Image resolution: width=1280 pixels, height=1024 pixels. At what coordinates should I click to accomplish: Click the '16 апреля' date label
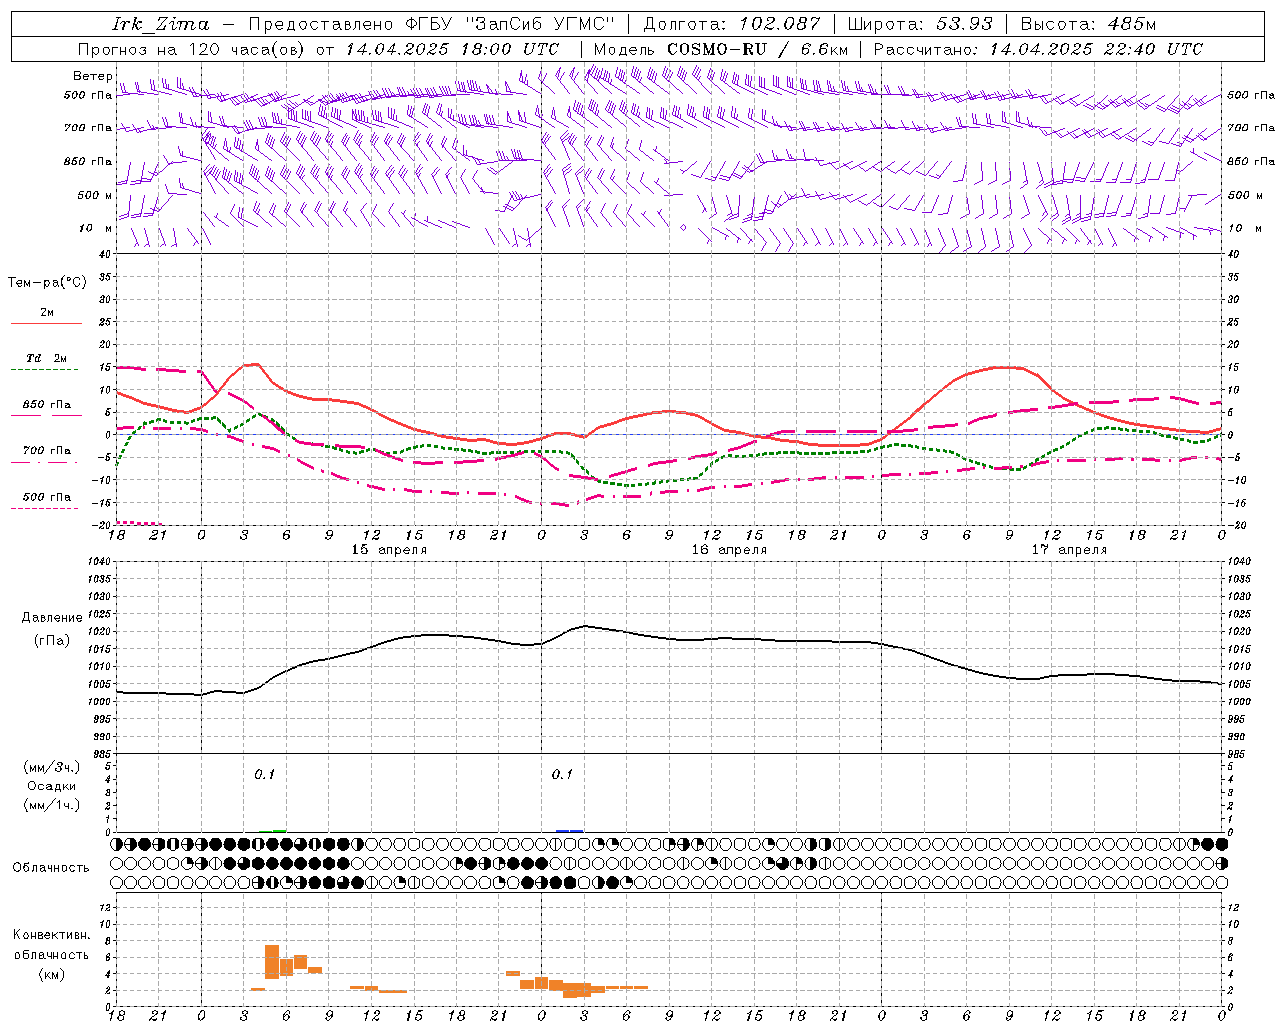(x=729, y=550)
